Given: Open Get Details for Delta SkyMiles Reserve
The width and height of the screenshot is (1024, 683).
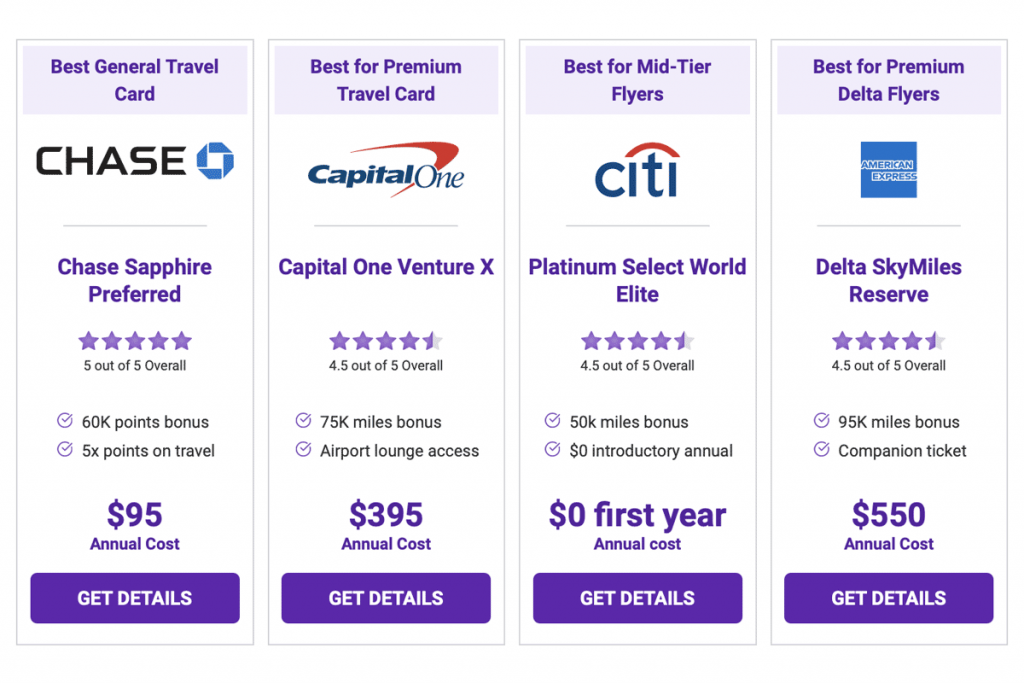Looking at the screenshot, I should coord(888,598).
